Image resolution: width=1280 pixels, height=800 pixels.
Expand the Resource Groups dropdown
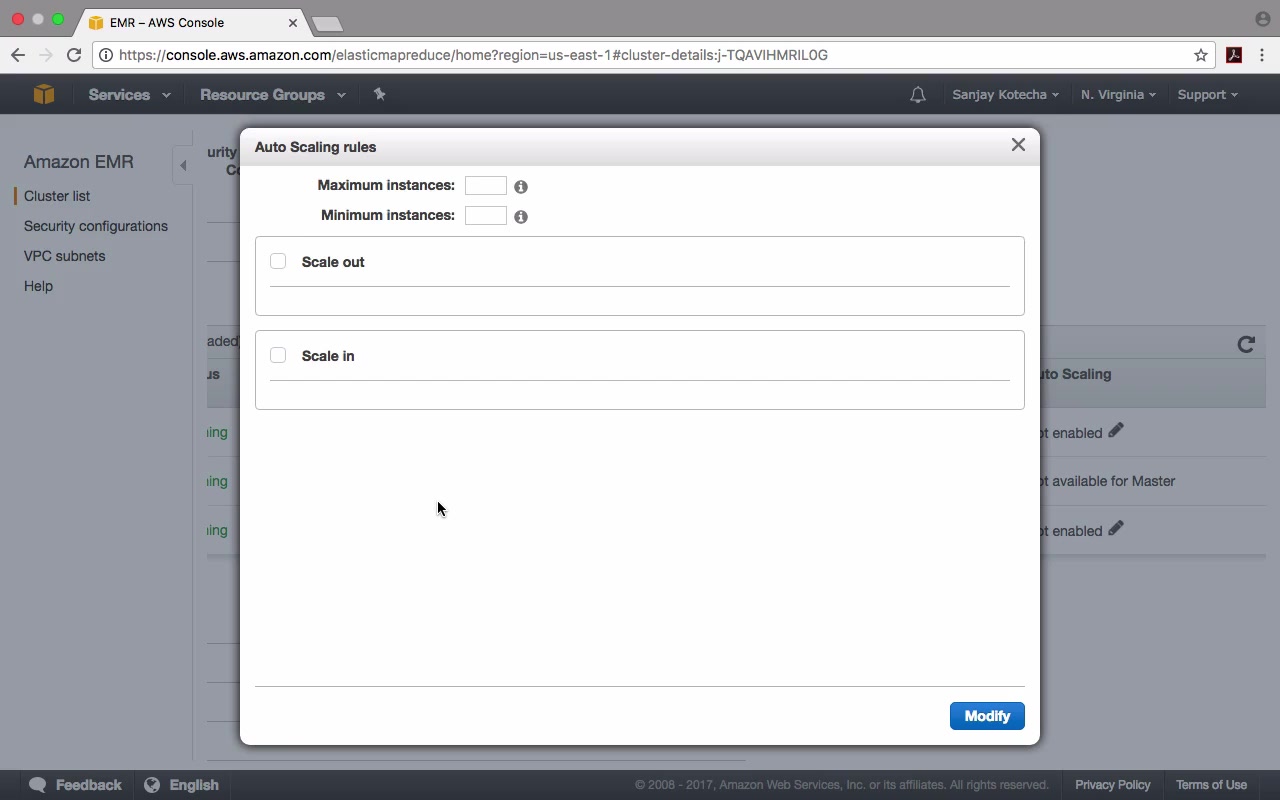pyautogui.click(x=273, y=95)
